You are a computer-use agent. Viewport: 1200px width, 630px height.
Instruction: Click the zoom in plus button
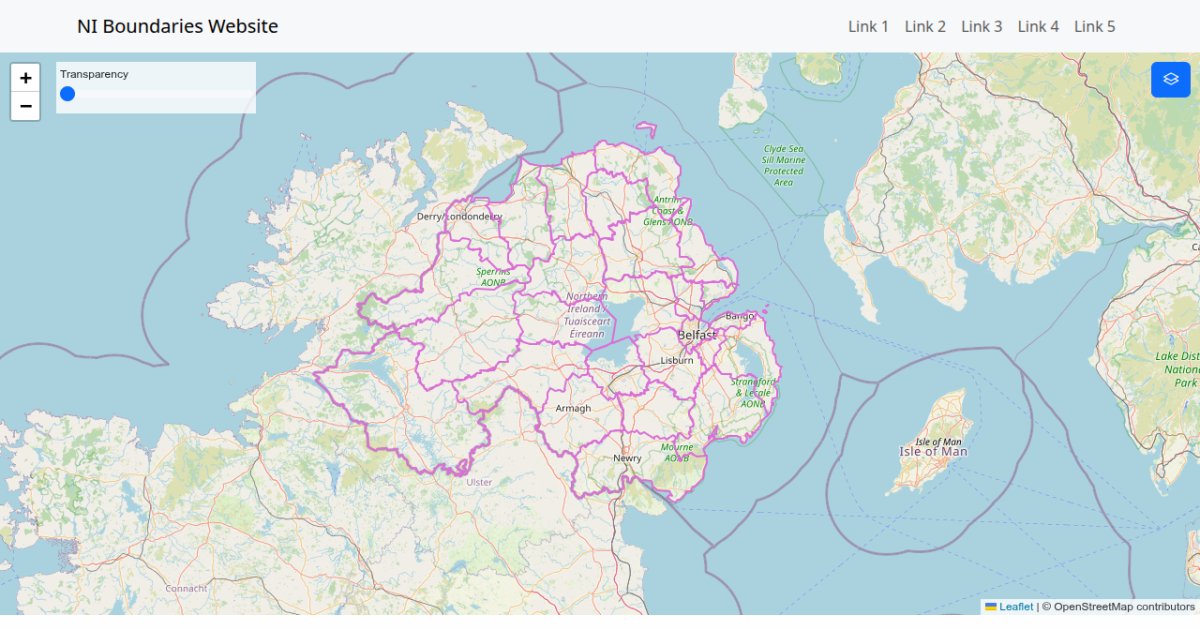25,78
